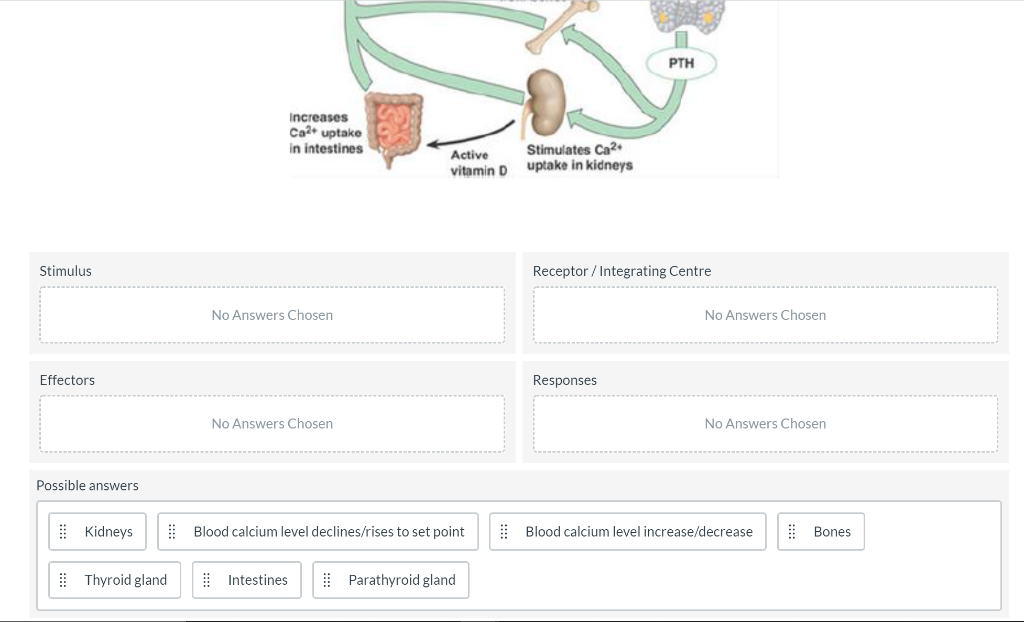Click the Responses drop zone
The image size is (1024, 622).
(765, 423)
